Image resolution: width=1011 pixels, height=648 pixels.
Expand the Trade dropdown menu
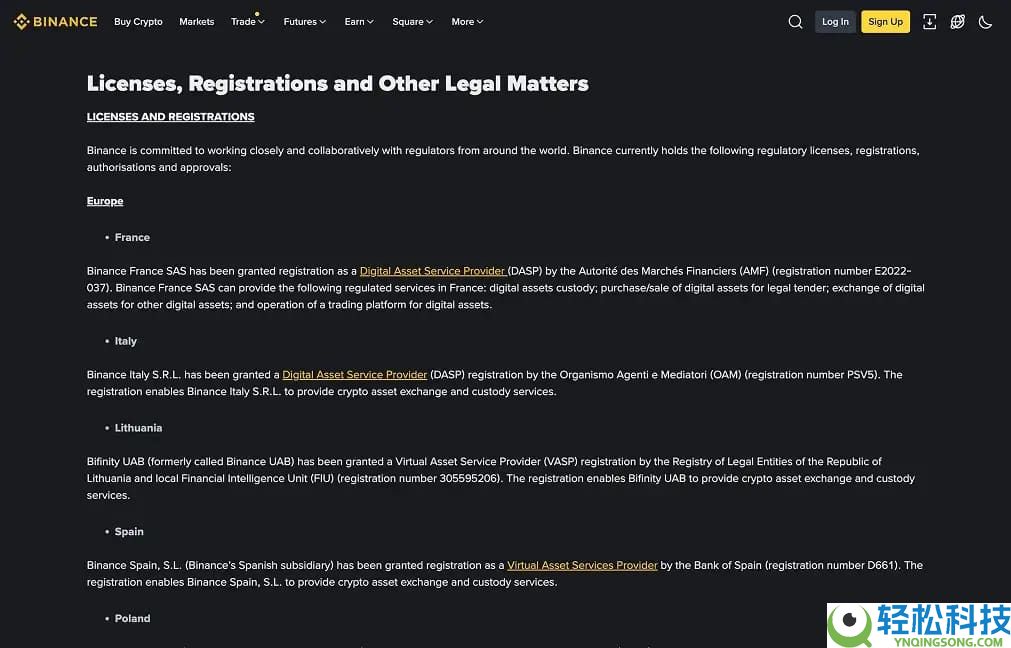pyautogui.click(x=247, y=22)
